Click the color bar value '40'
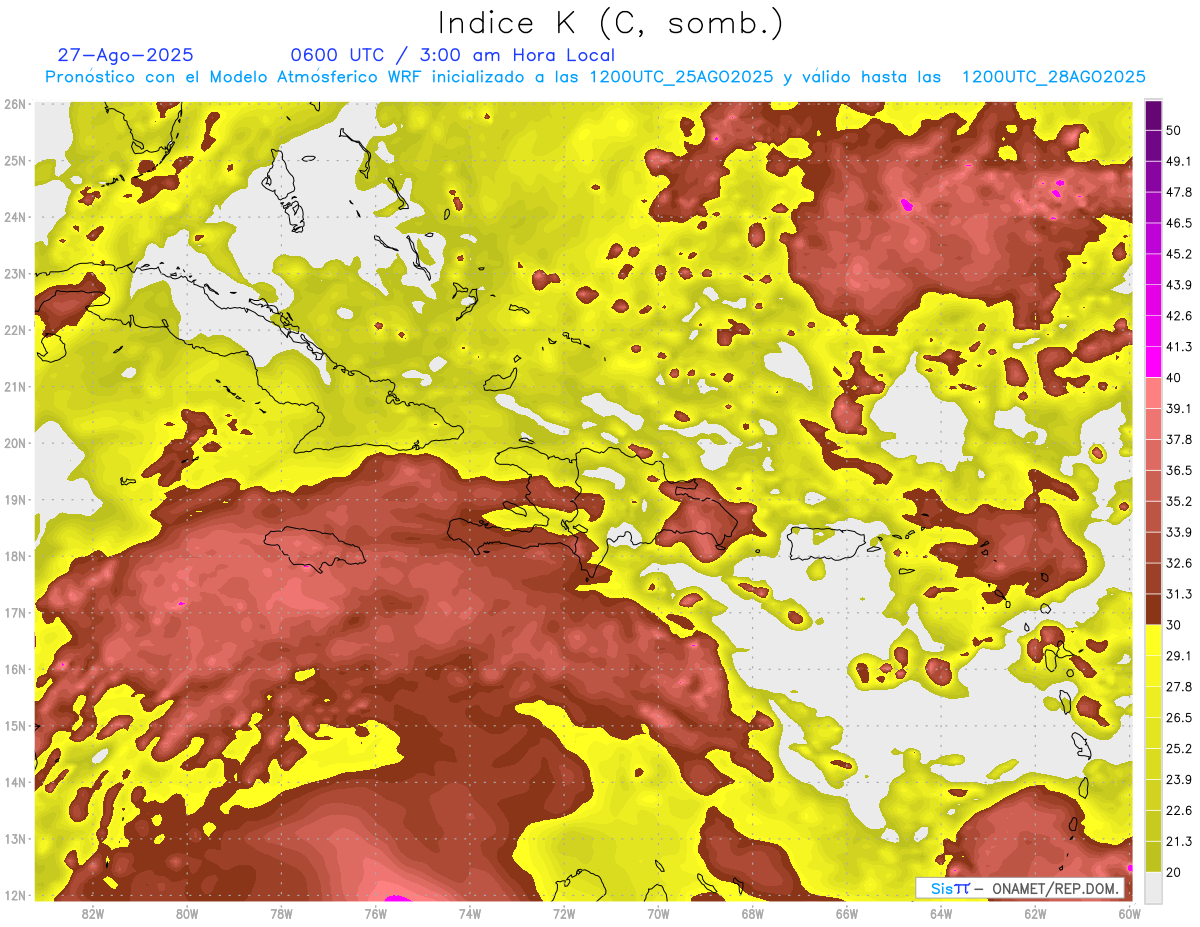Image resolution: width=1200 pixels, height=927 pixels. (1174, 377)
